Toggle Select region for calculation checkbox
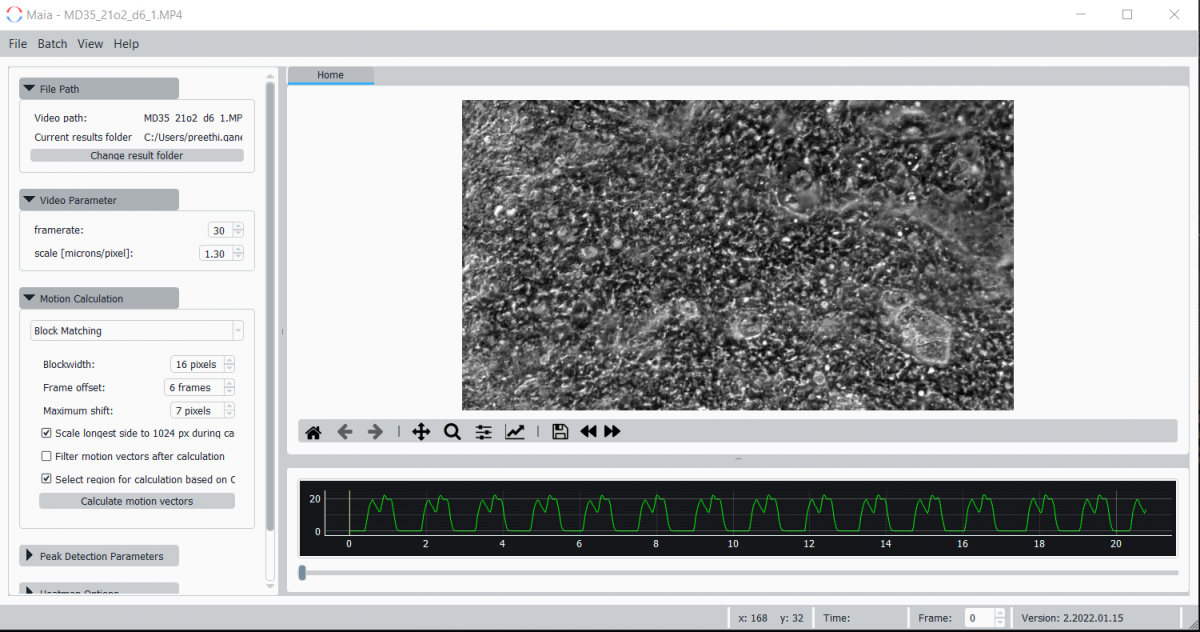The height and width of the screenshot is (632, 1200). pos(46,479)
